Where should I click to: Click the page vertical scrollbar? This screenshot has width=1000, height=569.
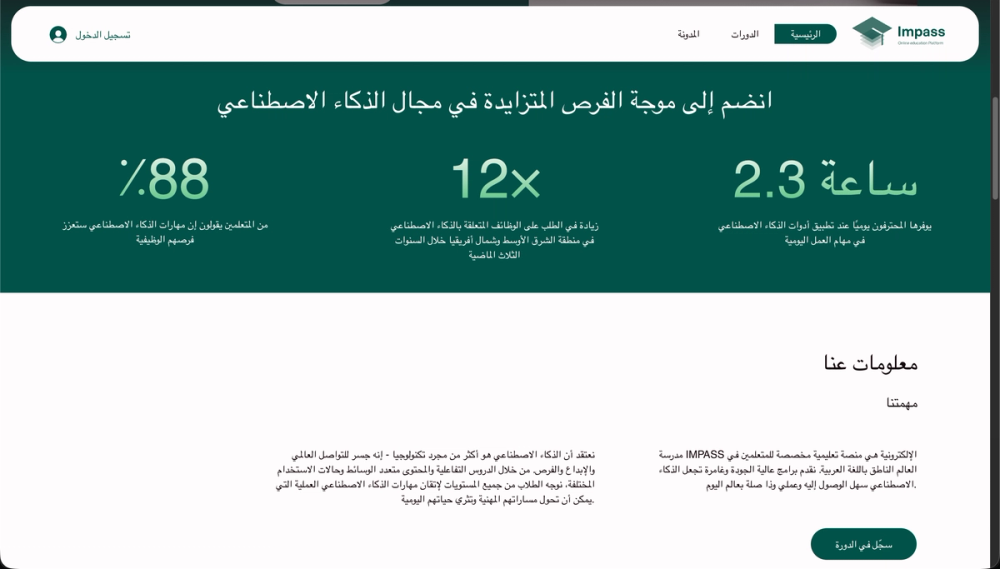[x=995, y=149]
